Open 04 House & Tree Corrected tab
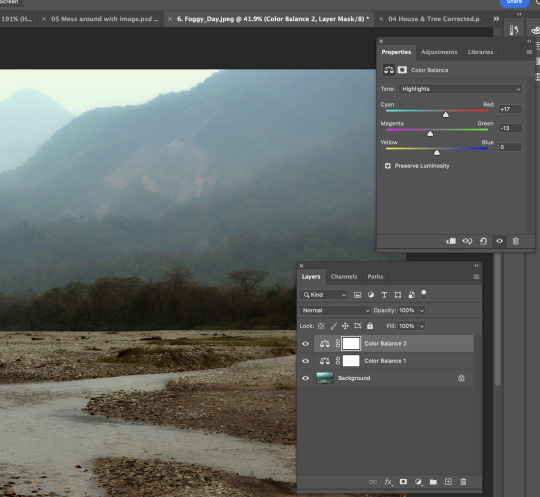Viewport: 540px width, 497px height. 434,19
